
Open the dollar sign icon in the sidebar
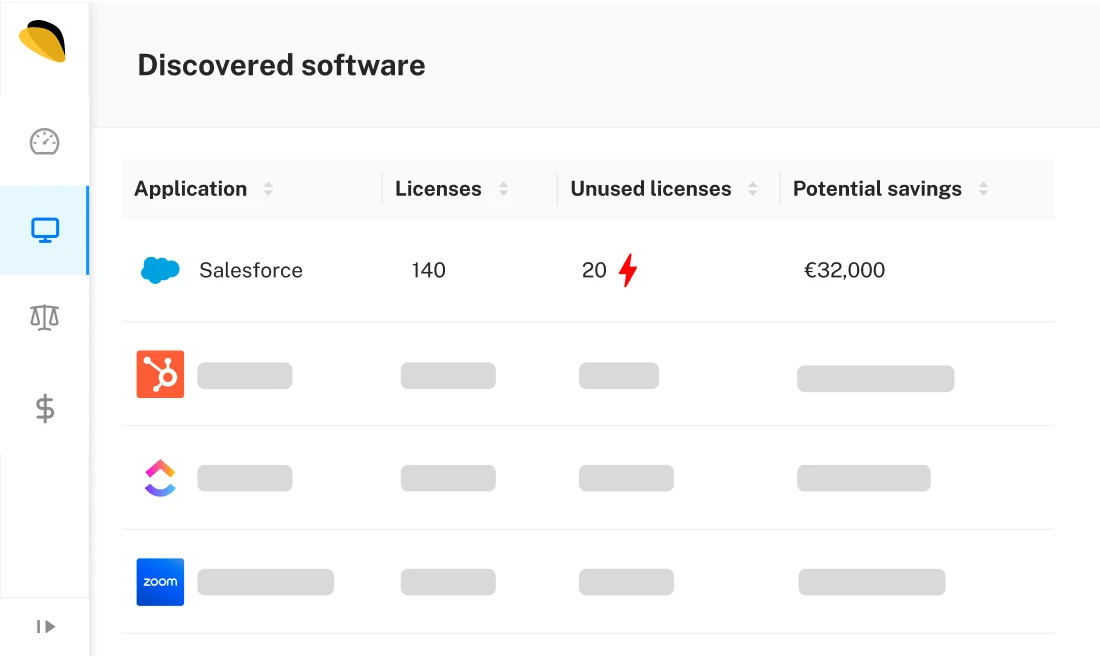click(44, 408)
